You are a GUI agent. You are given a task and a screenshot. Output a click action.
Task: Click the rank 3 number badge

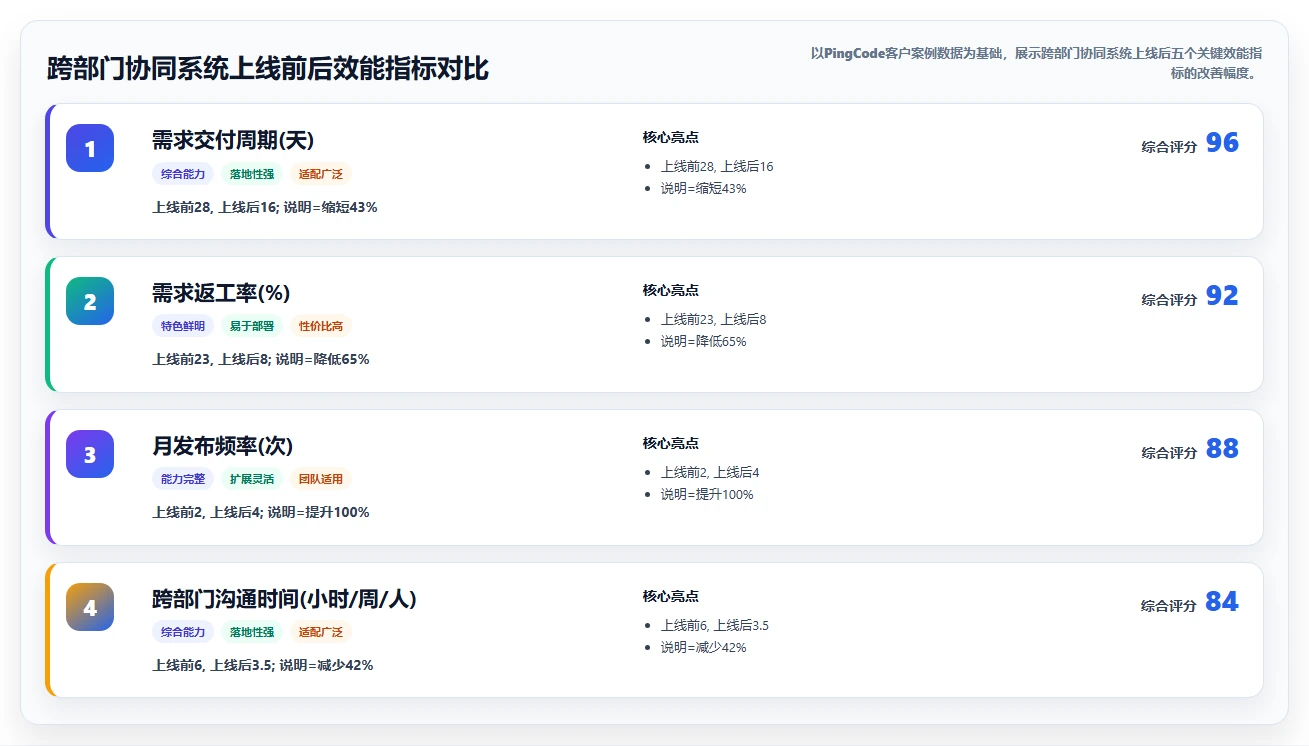(x=90, y=454)
